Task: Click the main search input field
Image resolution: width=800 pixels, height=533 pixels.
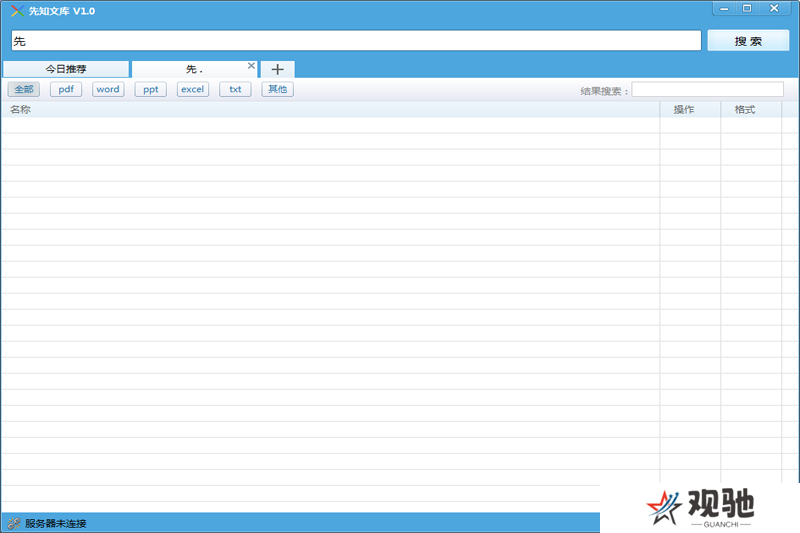Action: point(356,41)
